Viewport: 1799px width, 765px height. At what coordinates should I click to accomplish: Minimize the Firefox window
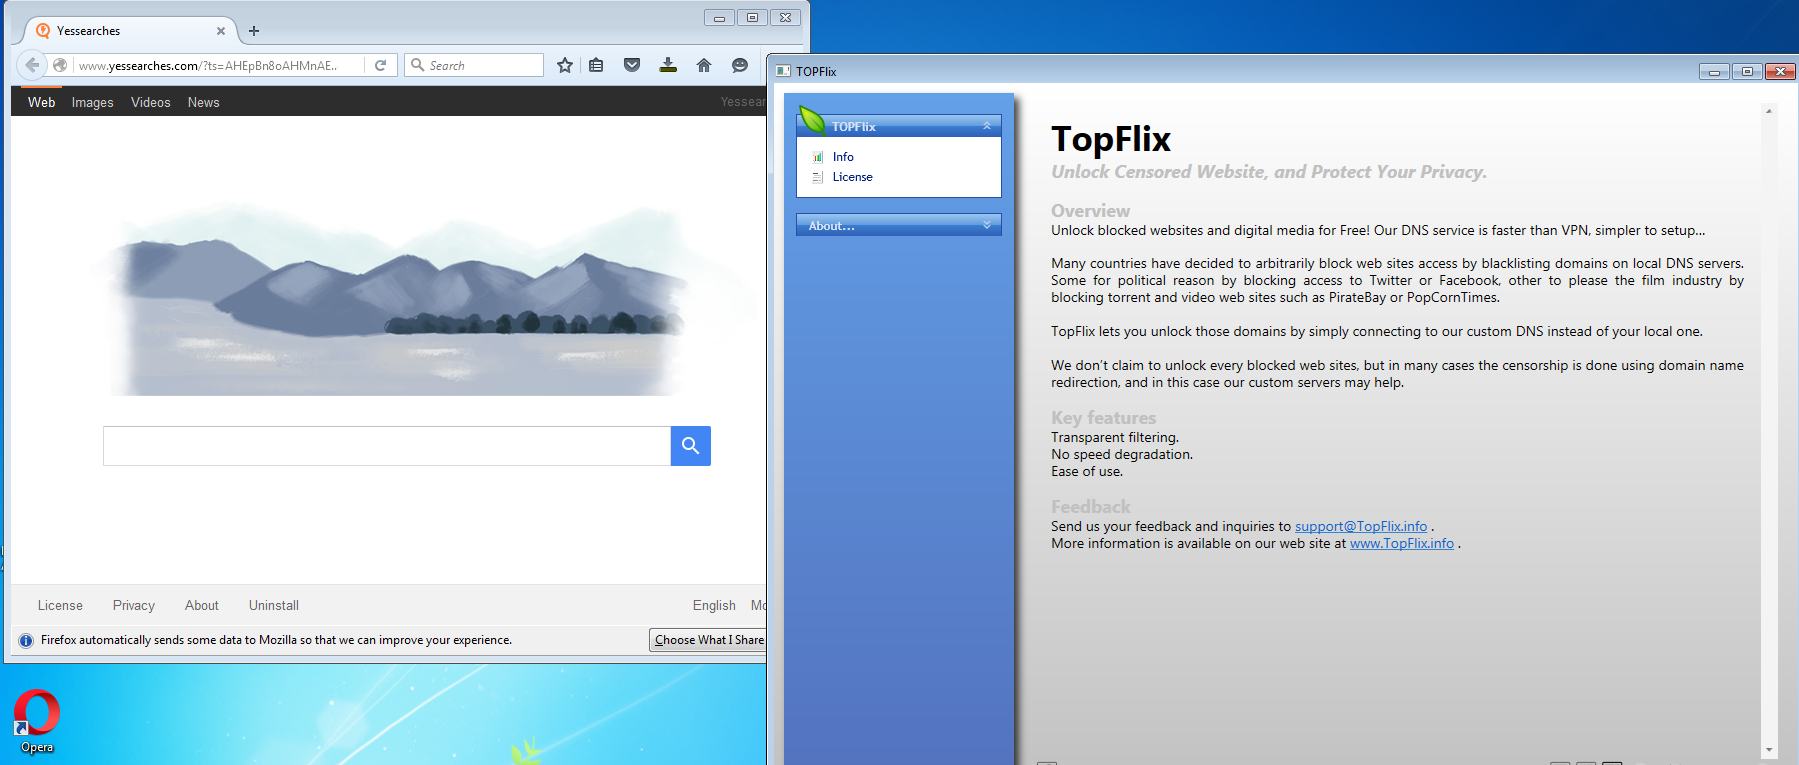point(719,17)
